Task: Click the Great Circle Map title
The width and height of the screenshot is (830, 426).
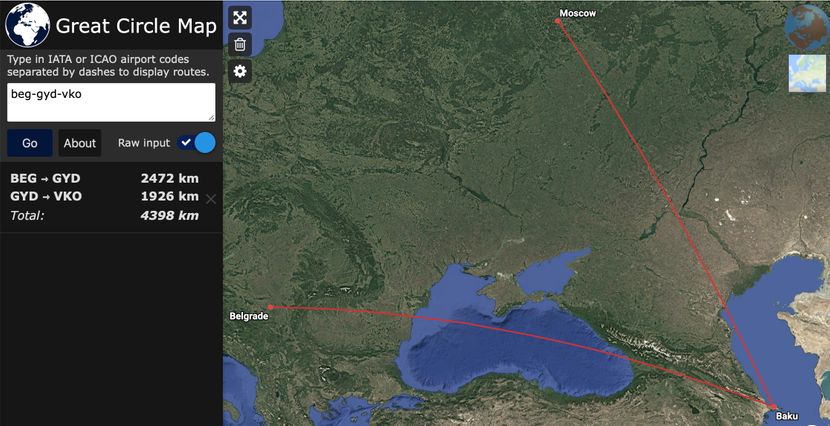Action: point(136,26)
